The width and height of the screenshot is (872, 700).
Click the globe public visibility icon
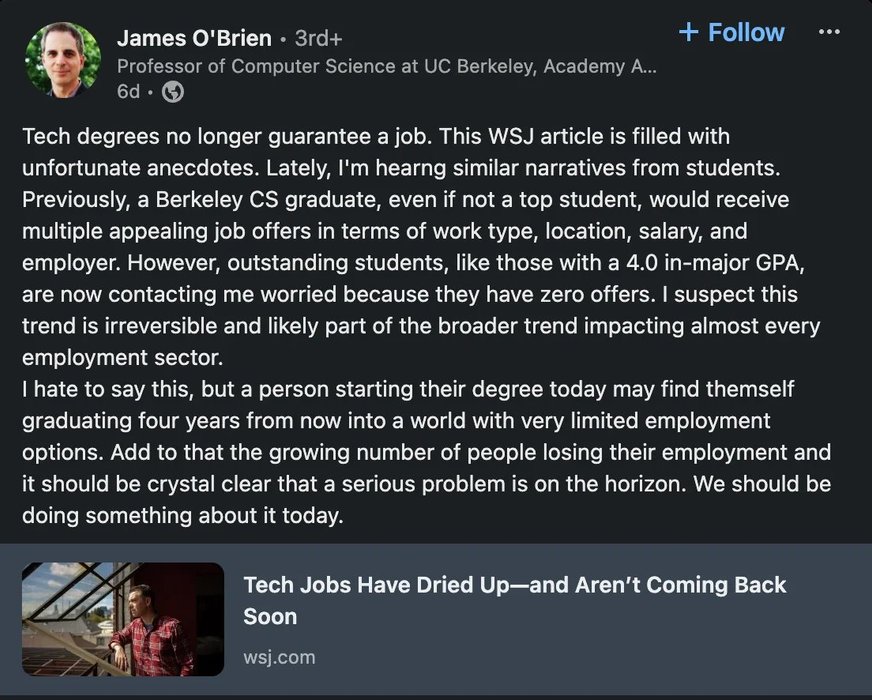[173, 93]
